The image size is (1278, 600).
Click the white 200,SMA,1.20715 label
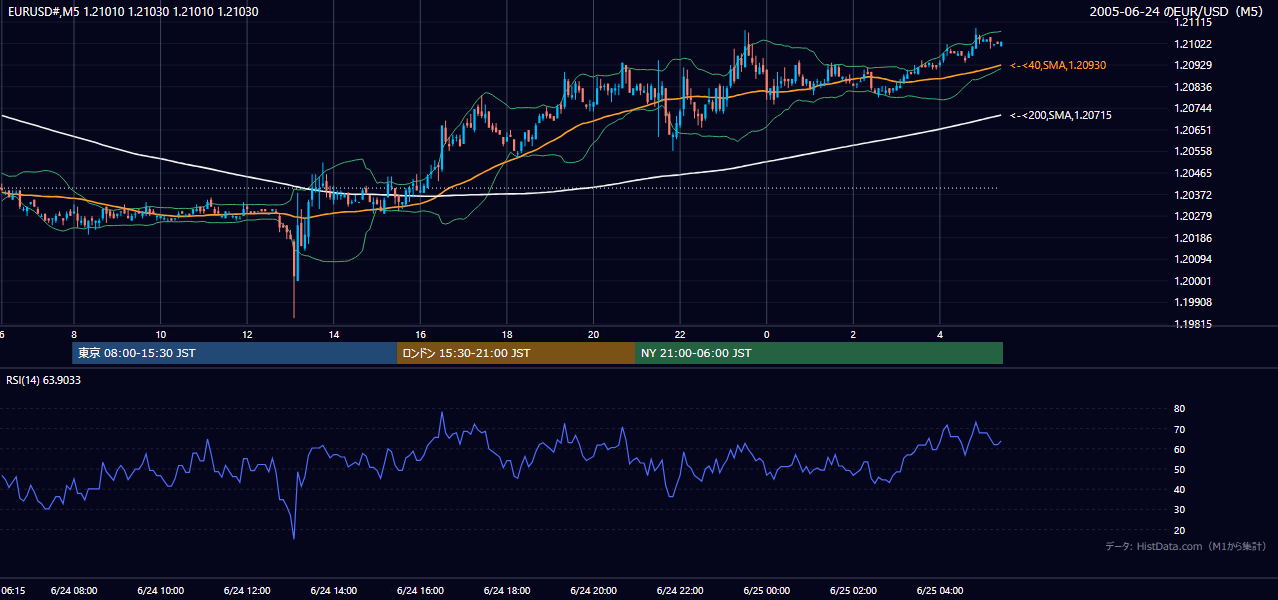coord(1061,116)
